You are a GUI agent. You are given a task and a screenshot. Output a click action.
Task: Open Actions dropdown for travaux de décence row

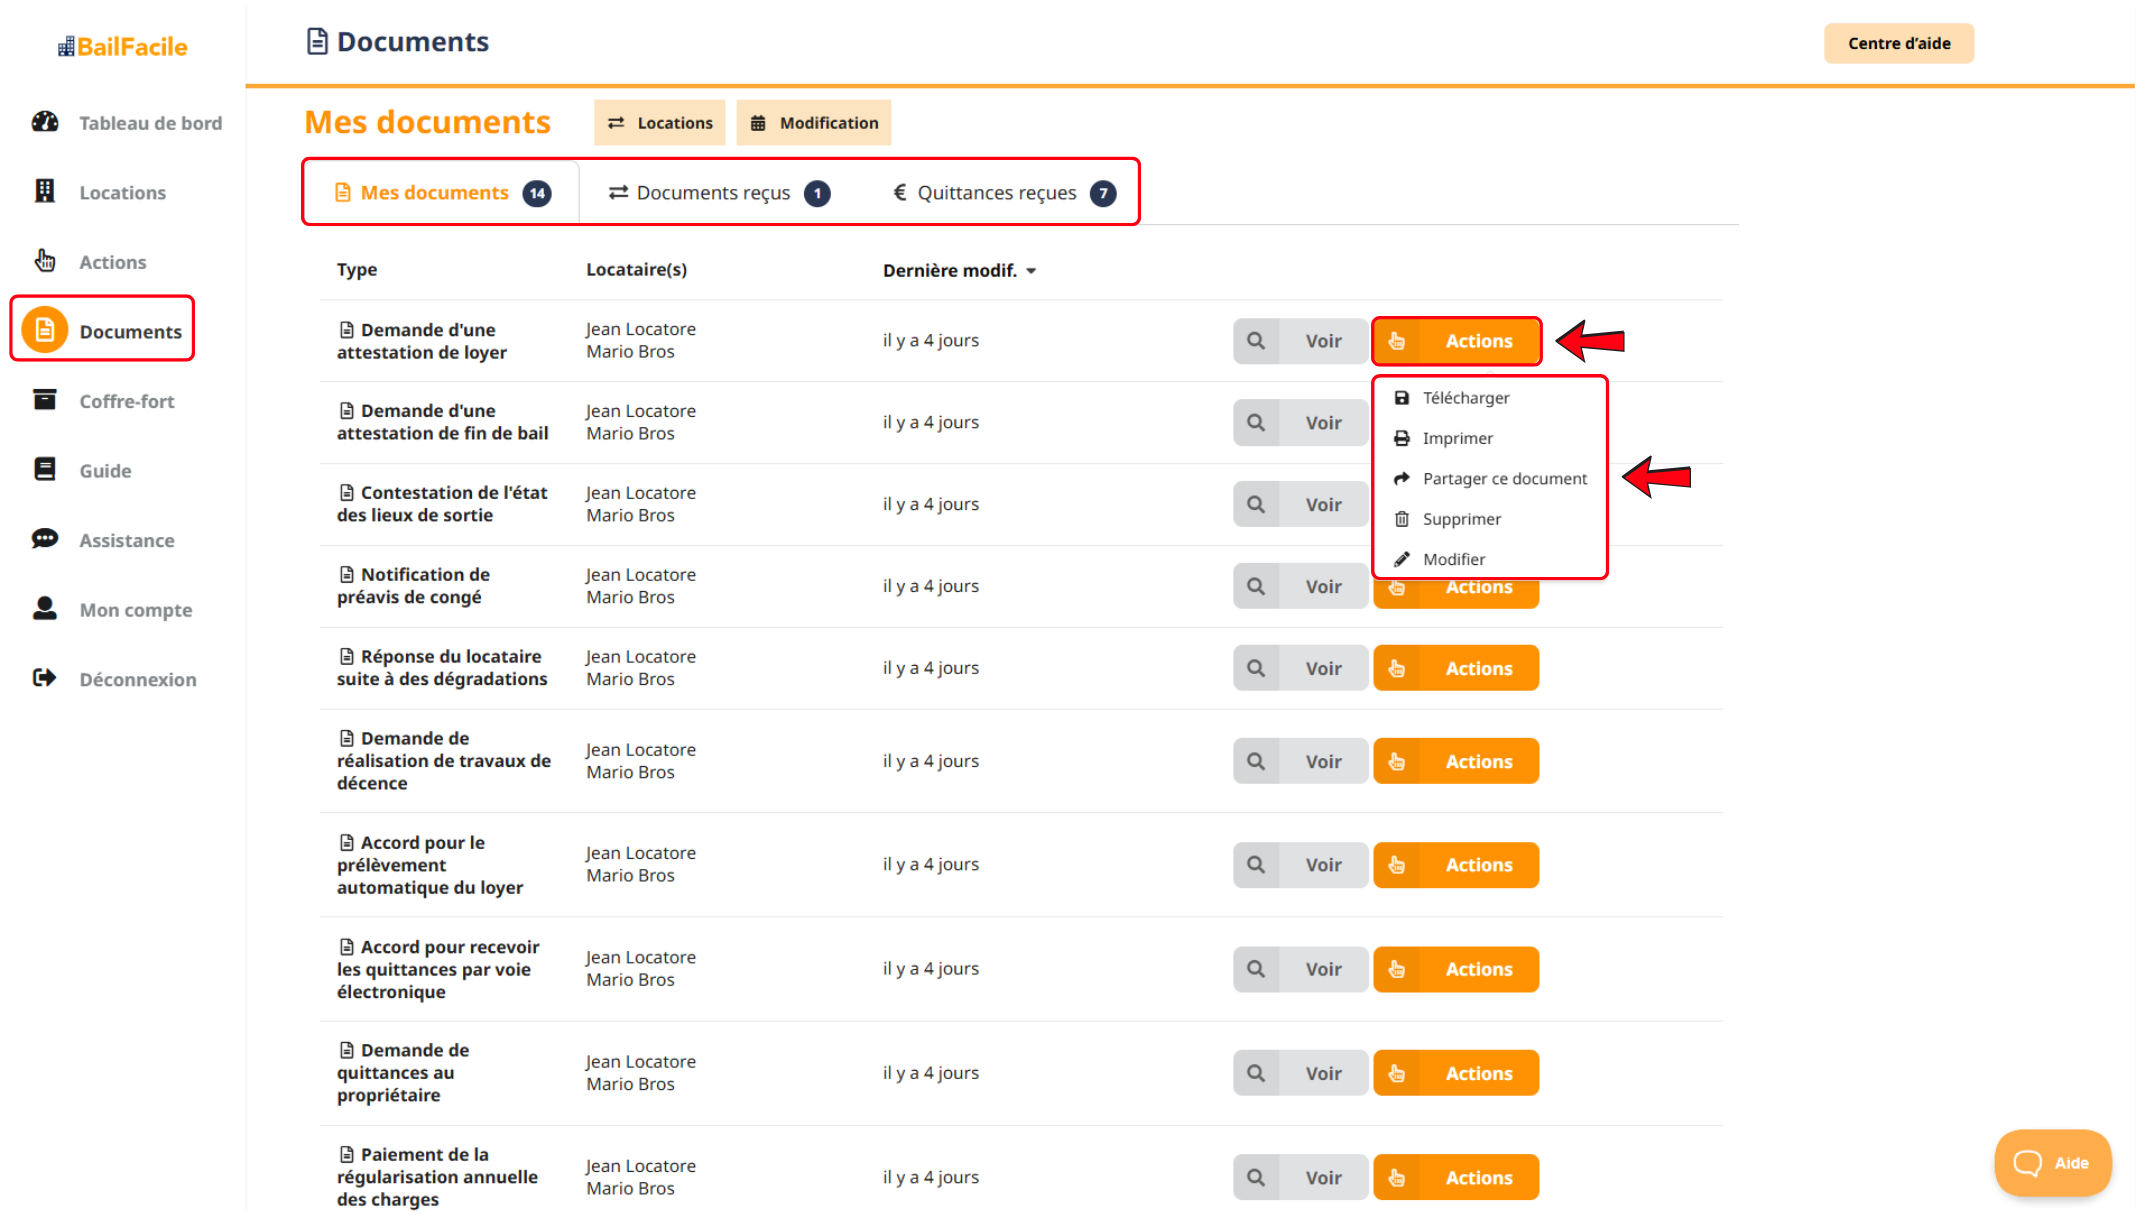[x=1455, y=761]
